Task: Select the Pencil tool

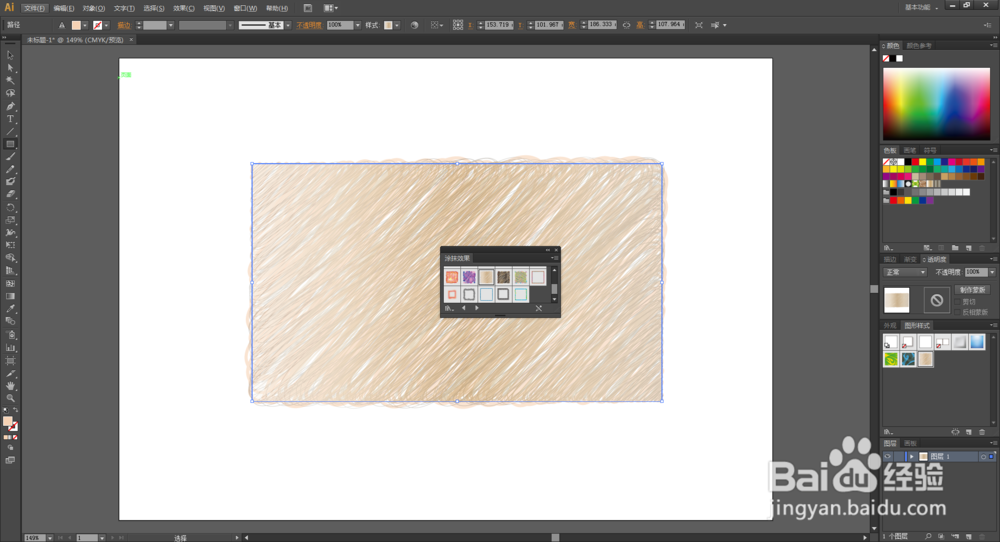Action: 10,170
